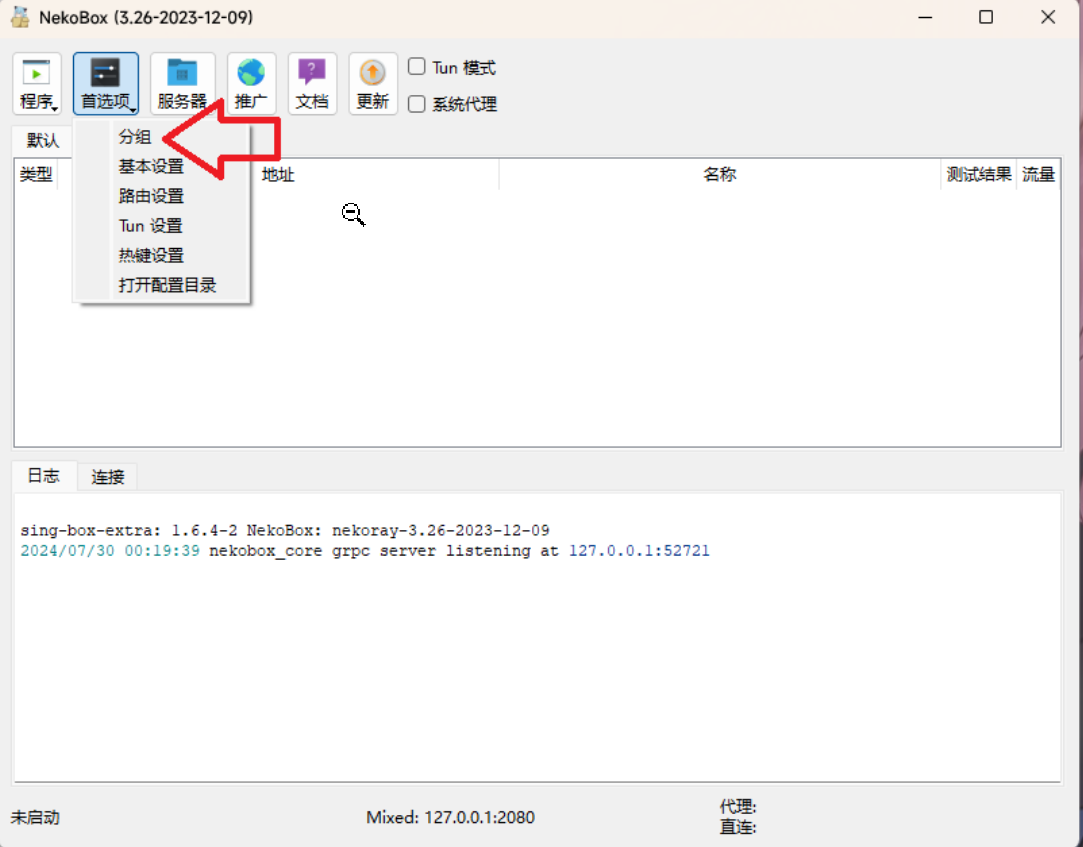This screenshot has height=847, width=1083.
Task: Sort by the 名称 column header
Action: tap(720, 174)
